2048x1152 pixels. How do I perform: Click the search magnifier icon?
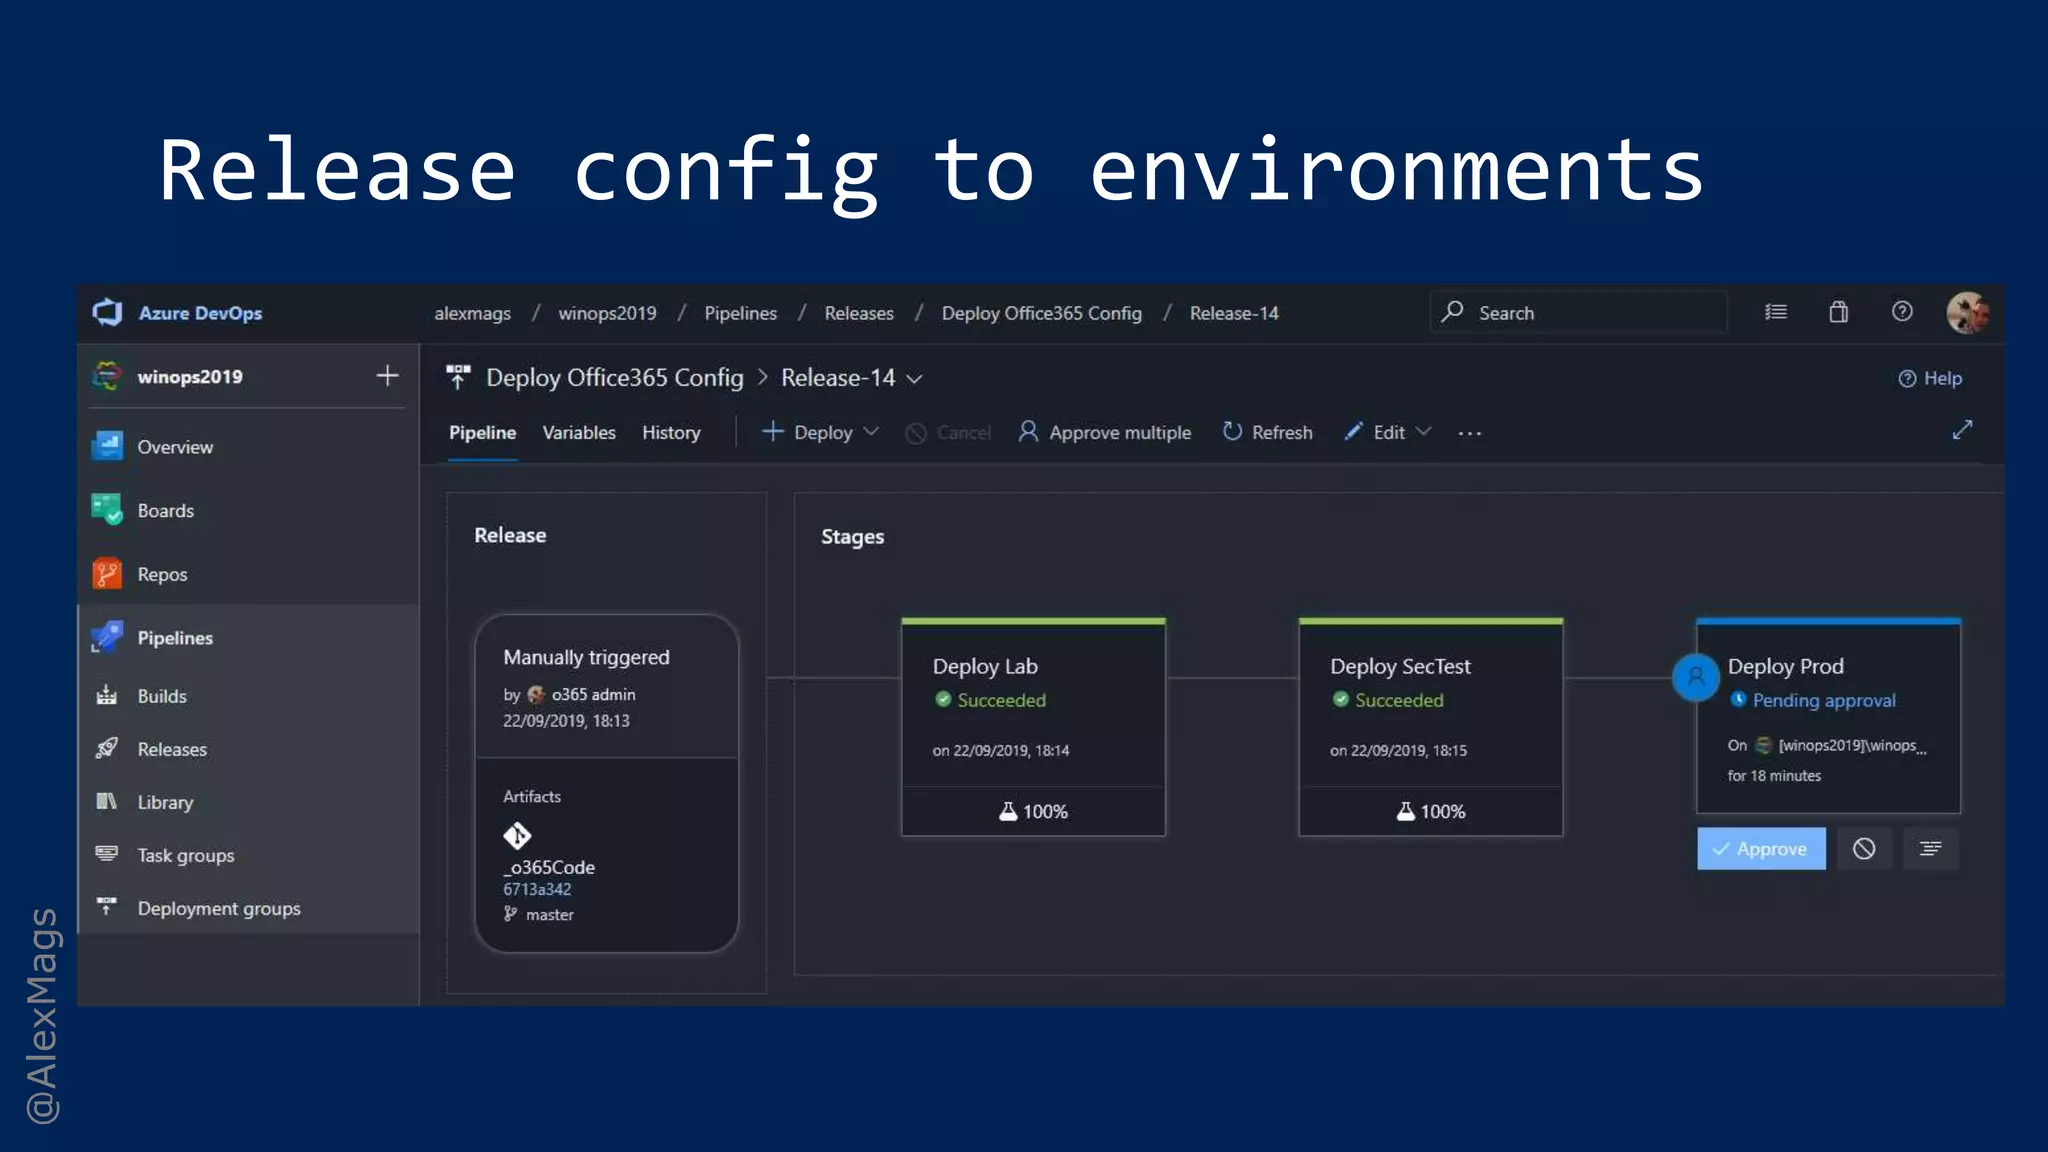1452,312
